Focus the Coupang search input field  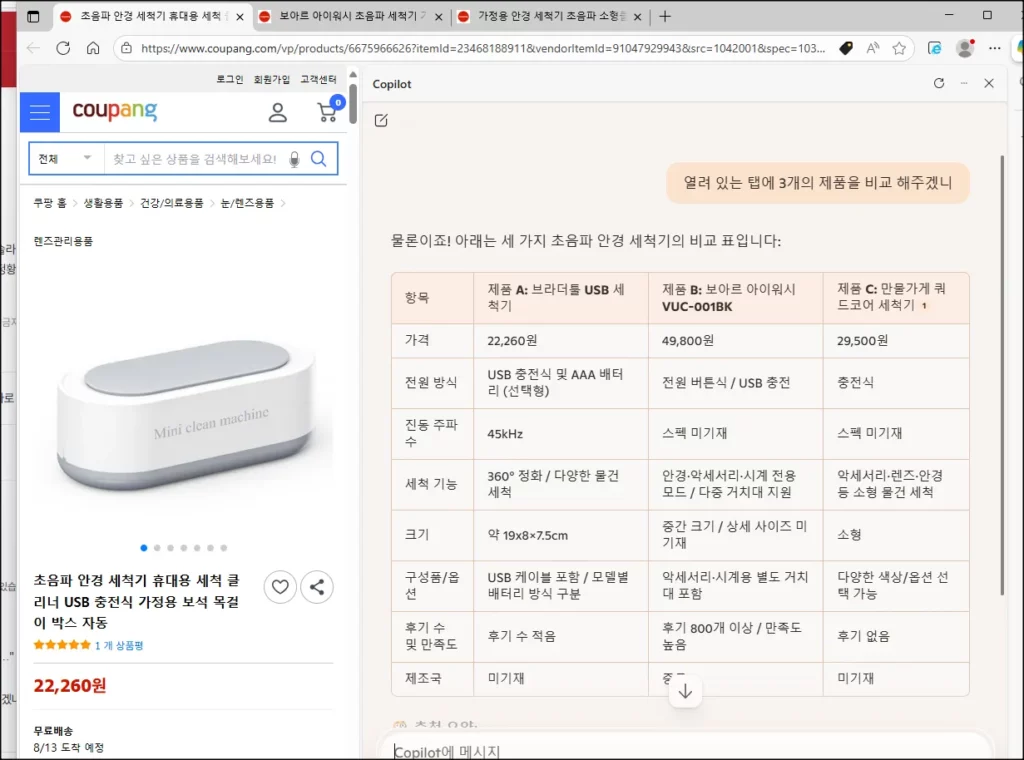coord(195,159)
